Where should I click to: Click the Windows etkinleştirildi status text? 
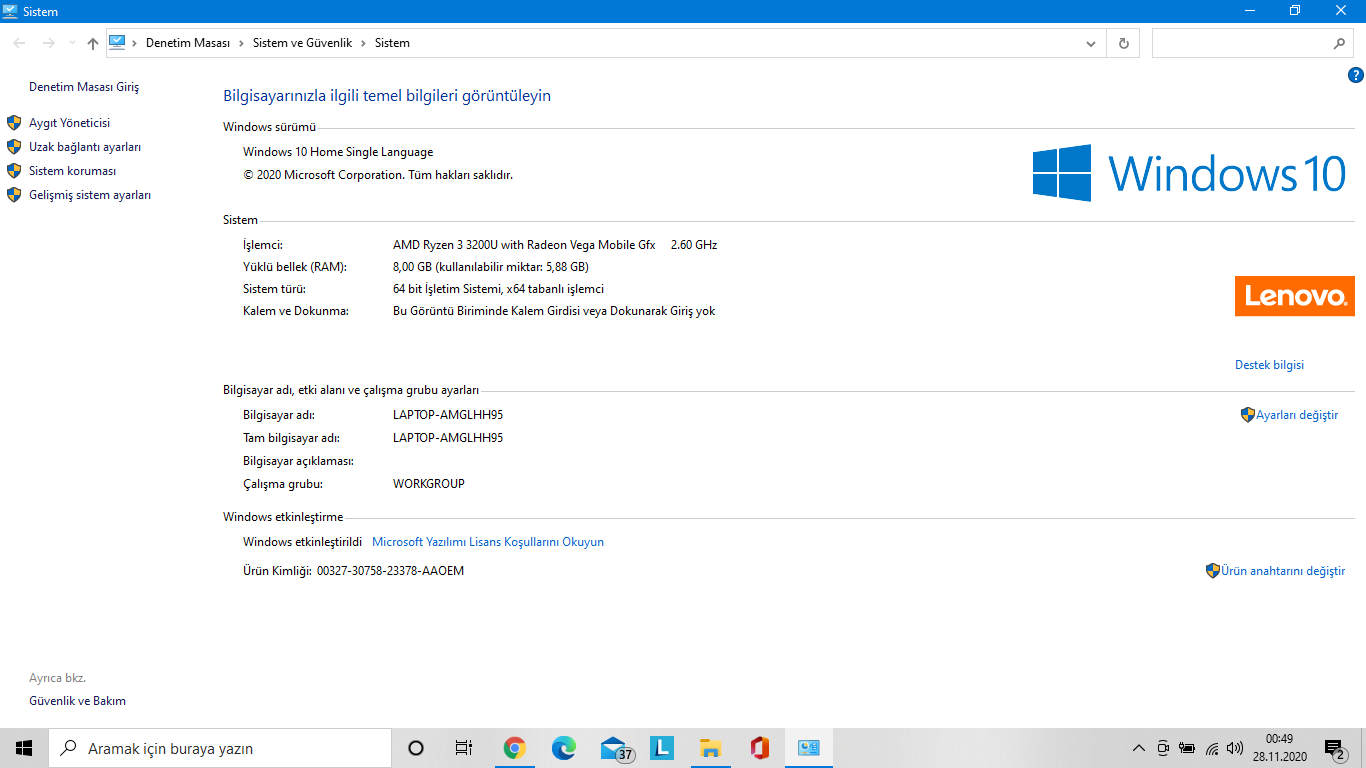(302, 542)
